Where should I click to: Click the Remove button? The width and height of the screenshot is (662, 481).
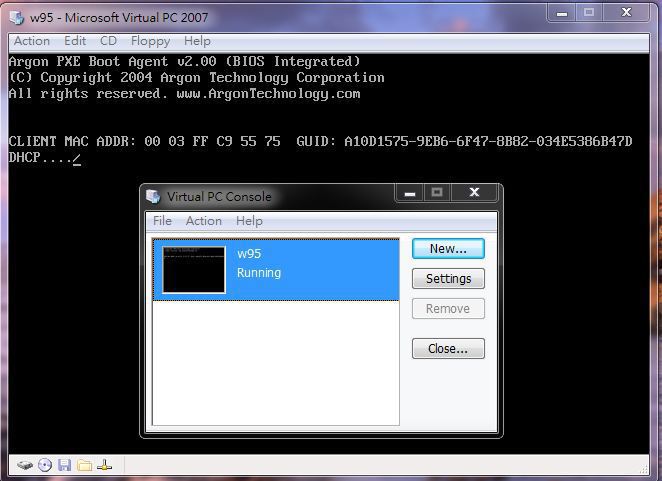pos(448,309)
